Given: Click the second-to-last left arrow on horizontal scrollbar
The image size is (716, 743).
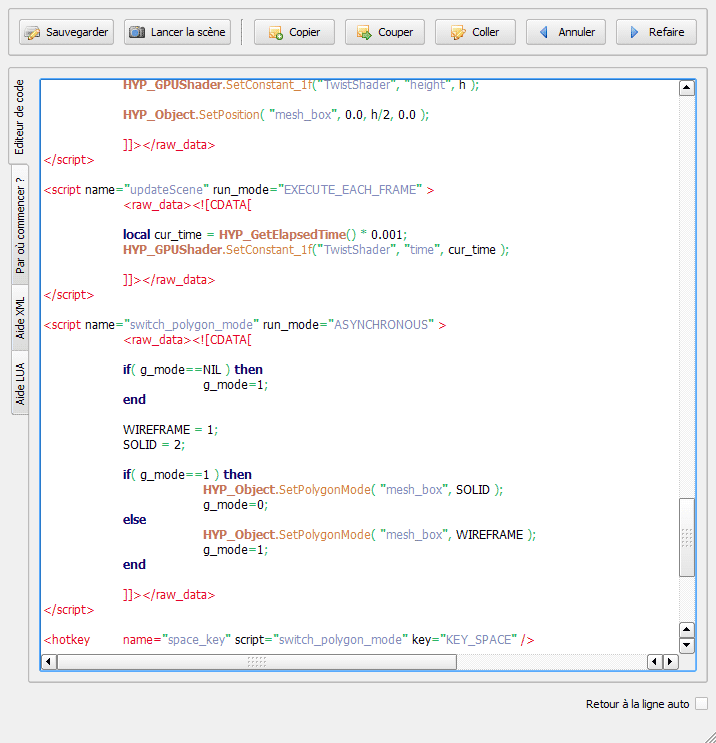Looking at the screenshot, I should pyautogui.click(x=655, y=661).
